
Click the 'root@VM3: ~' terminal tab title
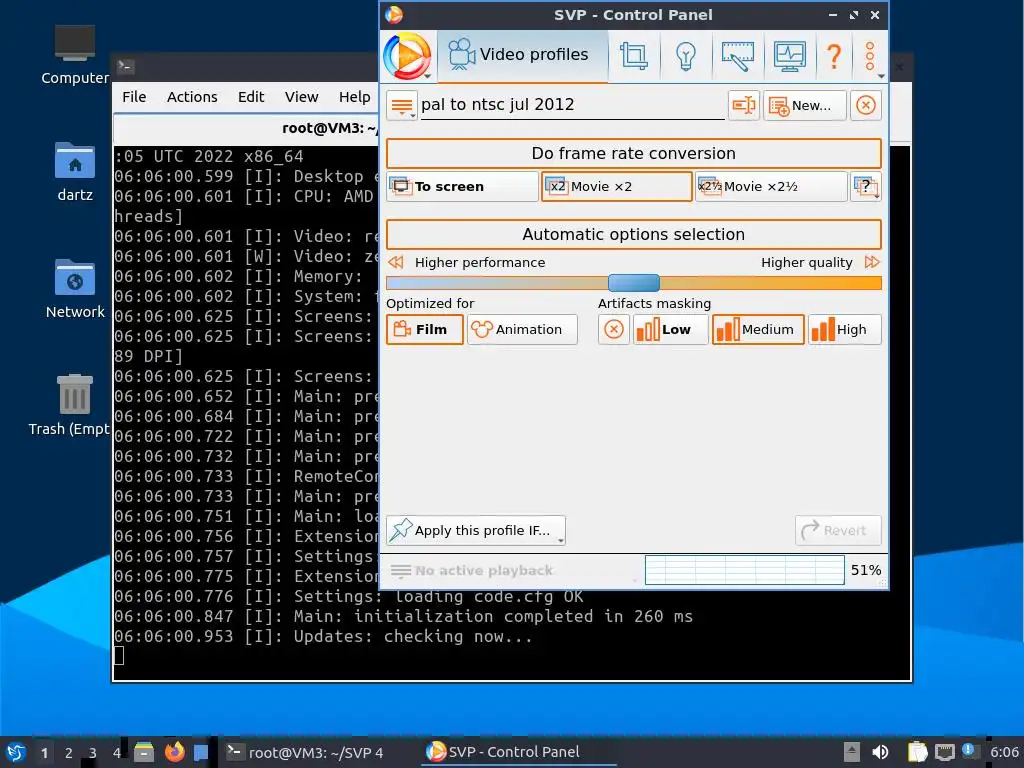pos(330,128)
